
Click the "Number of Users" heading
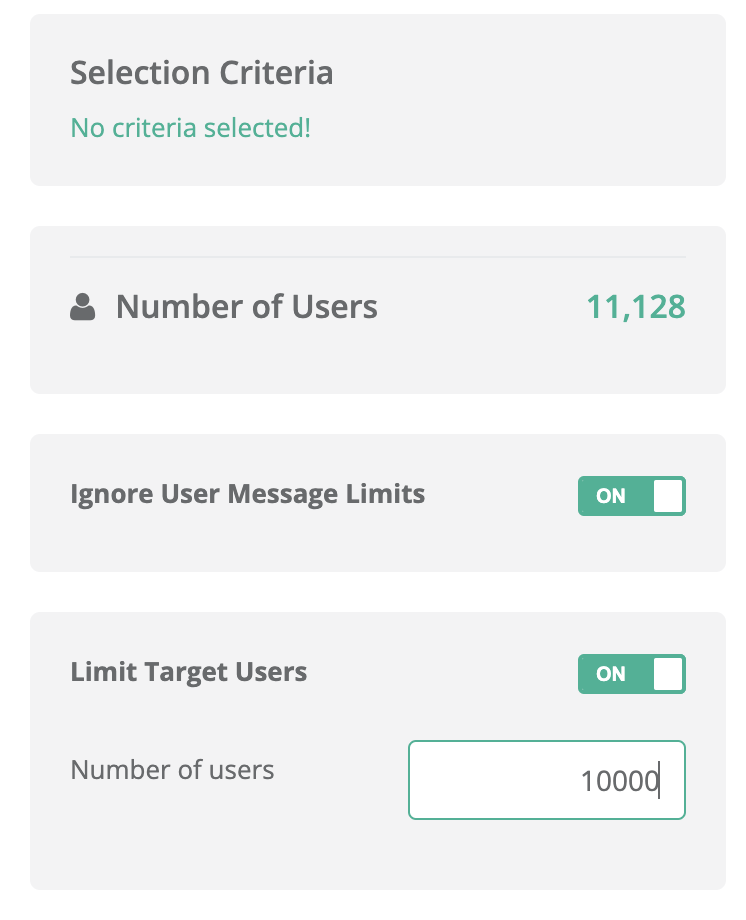[x=247, y=307]
